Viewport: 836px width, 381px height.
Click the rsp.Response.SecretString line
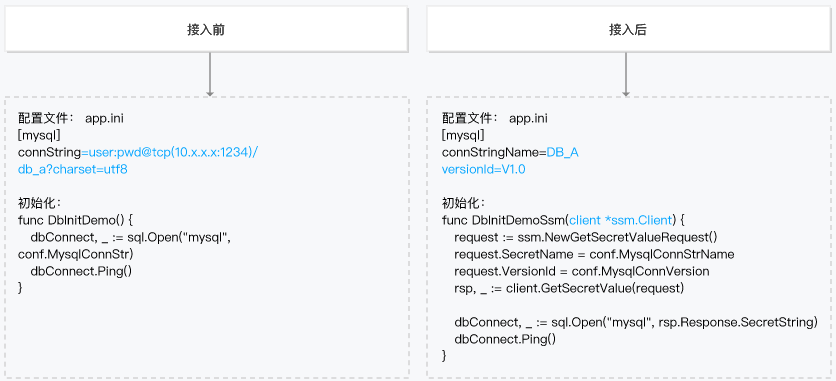coord(636,322)
